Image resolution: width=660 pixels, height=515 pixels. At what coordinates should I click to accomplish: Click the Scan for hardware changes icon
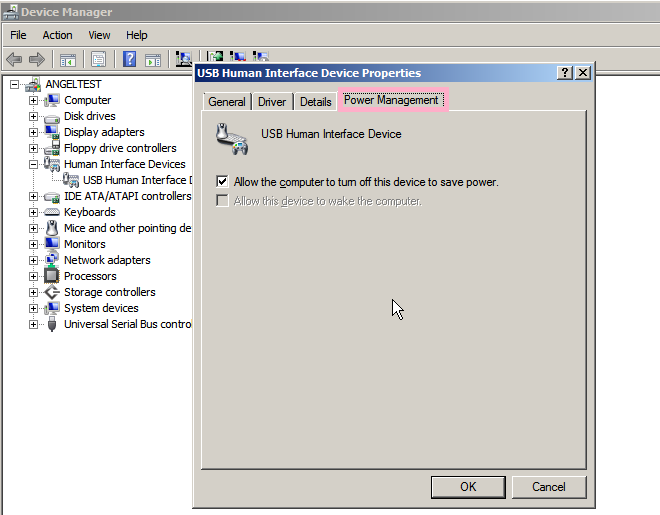click(x=183, y=59)
